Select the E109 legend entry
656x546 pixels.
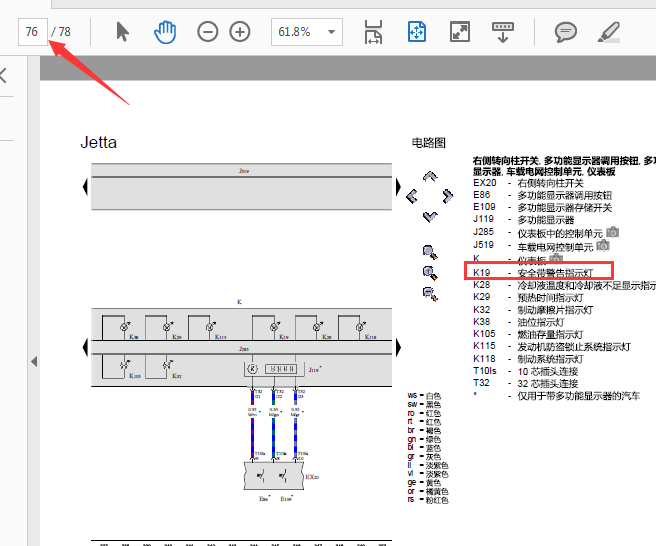pyautogui.click(x=543, y=208)
